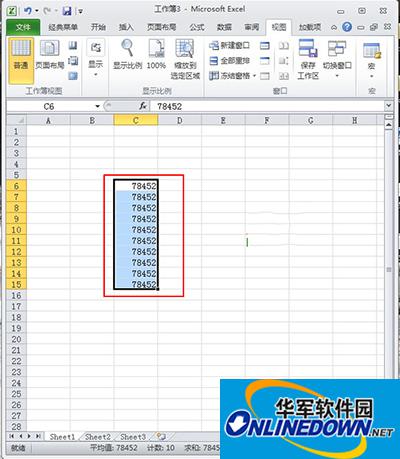The width and height of the screenshot is (400, 459).
Task: Activate Full Screen view small icon
Action: click(x=73, y=76)
